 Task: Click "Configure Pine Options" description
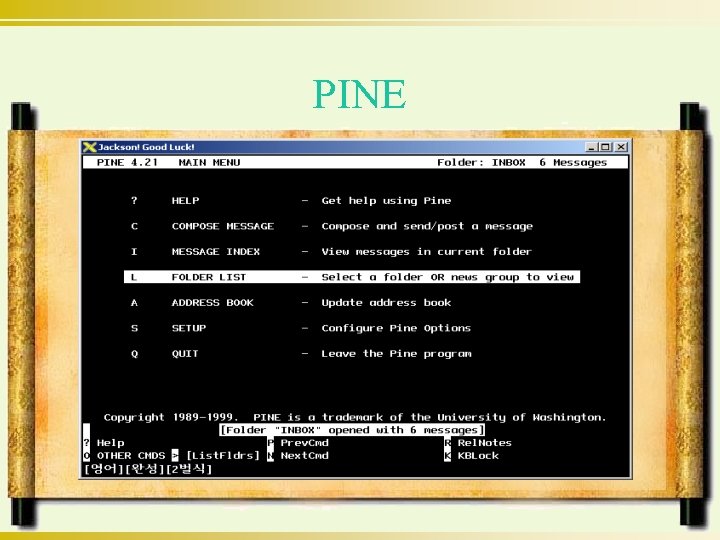point(396,328)
